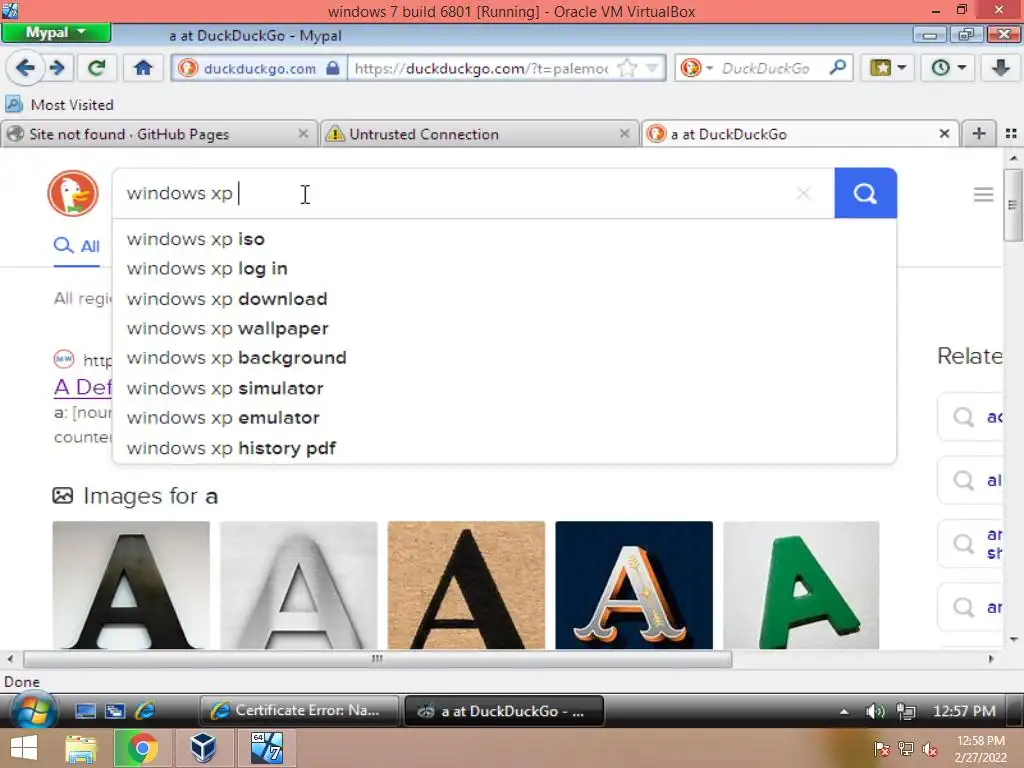Open the home page via house icon
This screenshot has width=1024, height=768.
pos(143,68)
